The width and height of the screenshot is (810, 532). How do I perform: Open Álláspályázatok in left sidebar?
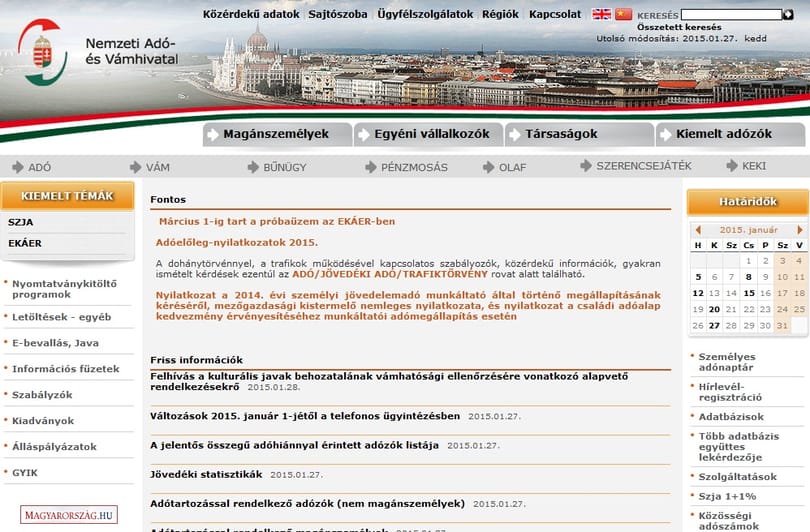click(54, 446)
